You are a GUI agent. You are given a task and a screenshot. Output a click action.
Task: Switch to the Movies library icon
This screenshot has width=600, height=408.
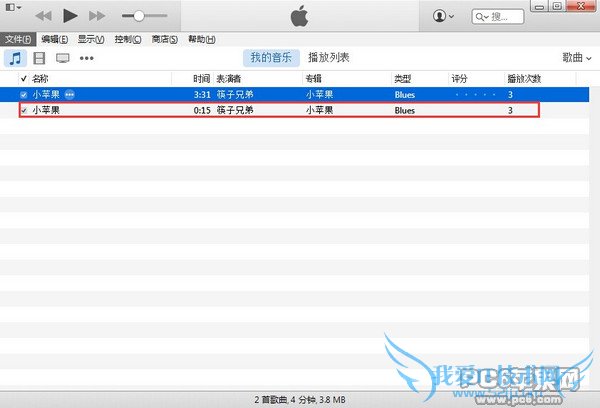[39, 58]
